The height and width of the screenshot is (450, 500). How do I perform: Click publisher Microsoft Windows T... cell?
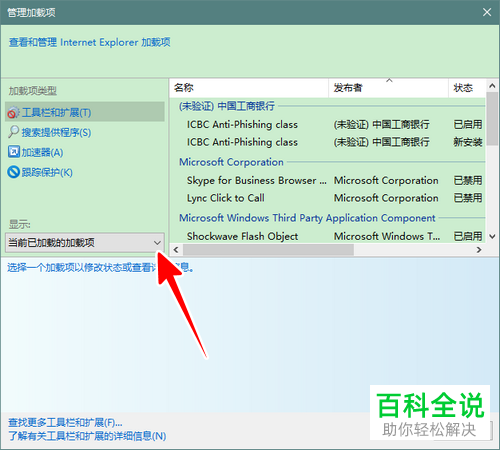(387, 236)
